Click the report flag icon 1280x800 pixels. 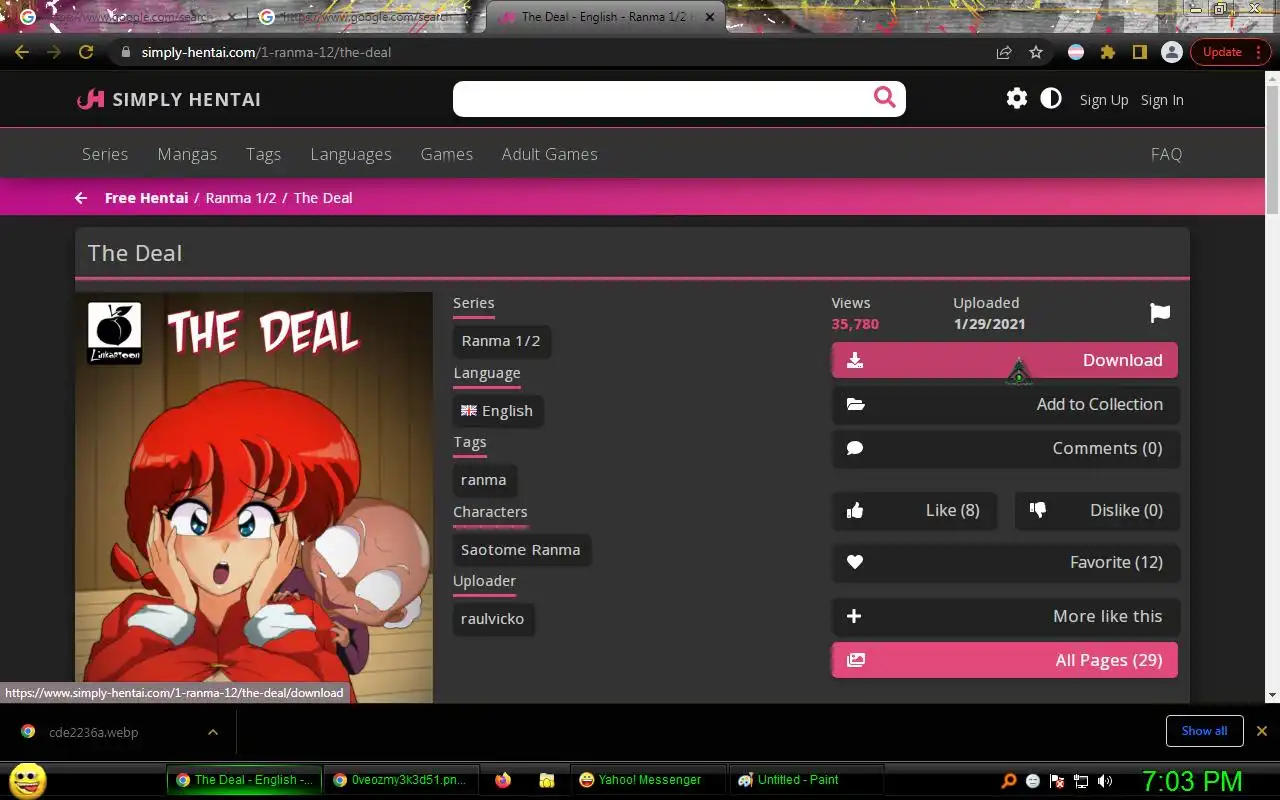1160,313
